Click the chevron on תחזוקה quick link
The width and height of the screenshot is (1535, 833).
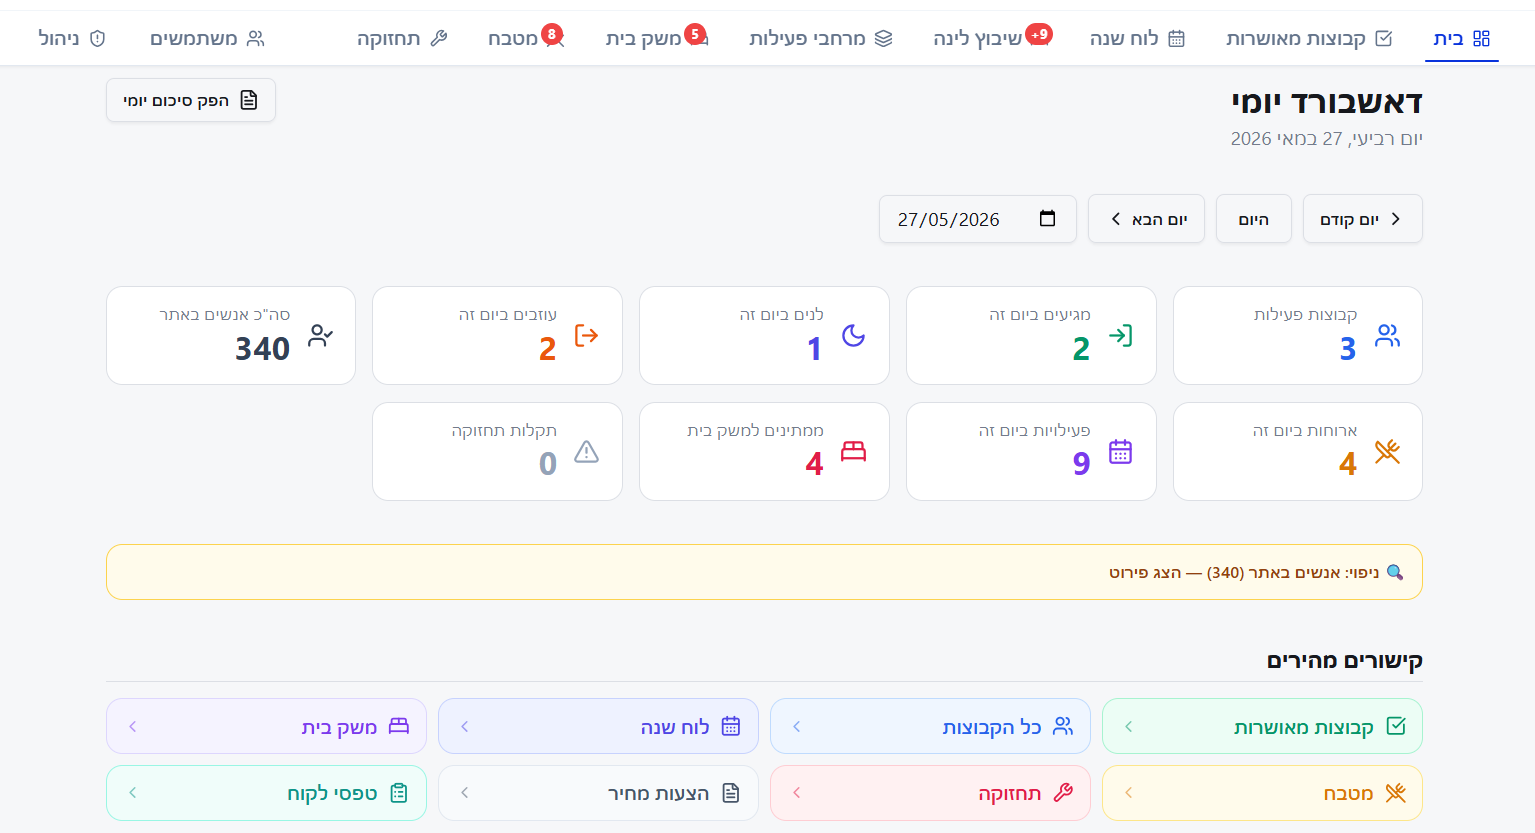[796, 792]
